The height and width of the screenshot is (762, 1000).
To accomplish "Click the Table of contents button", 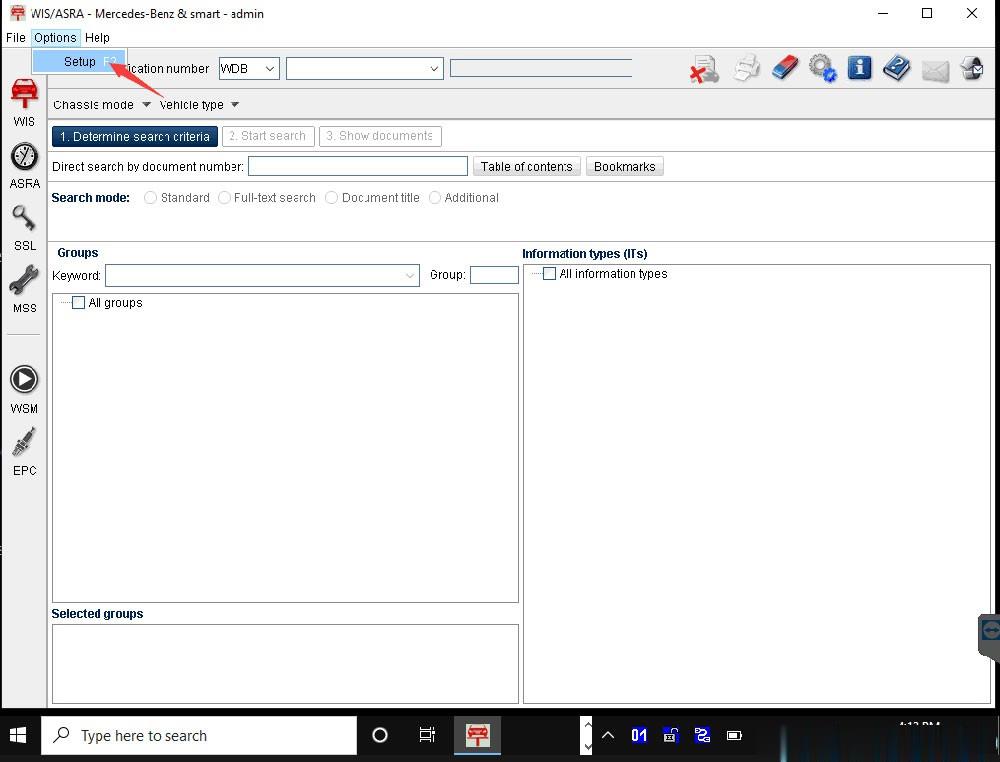I will [x=527, y=166].
